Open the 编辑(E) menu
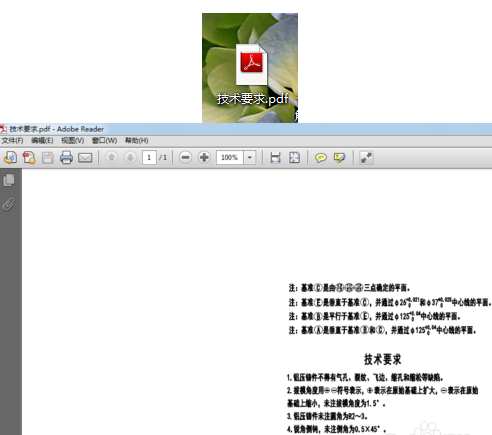Image resolution: width=492 pixels, height=435 pixels. pyautogui.click(x=42, y=141)
